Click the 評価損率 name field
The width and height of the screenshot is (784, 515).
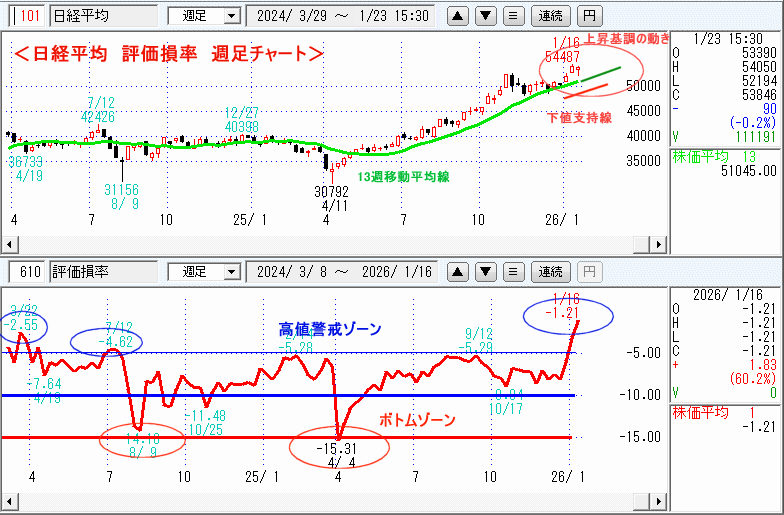coord(104,272)
